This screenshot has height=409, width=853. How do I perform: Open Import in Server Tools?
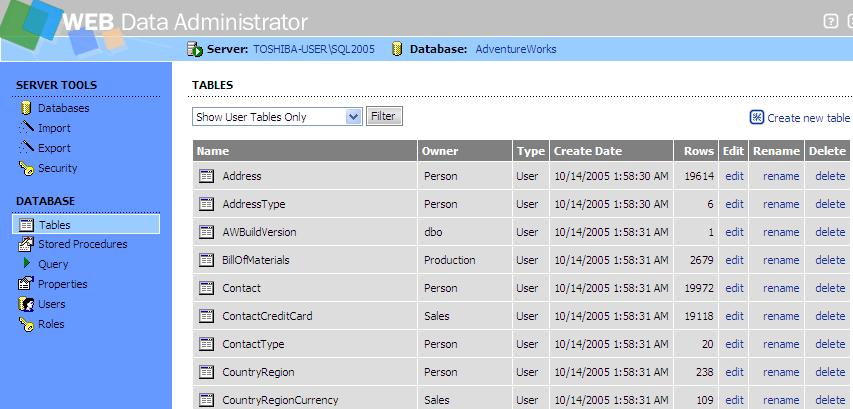(54, 128)
